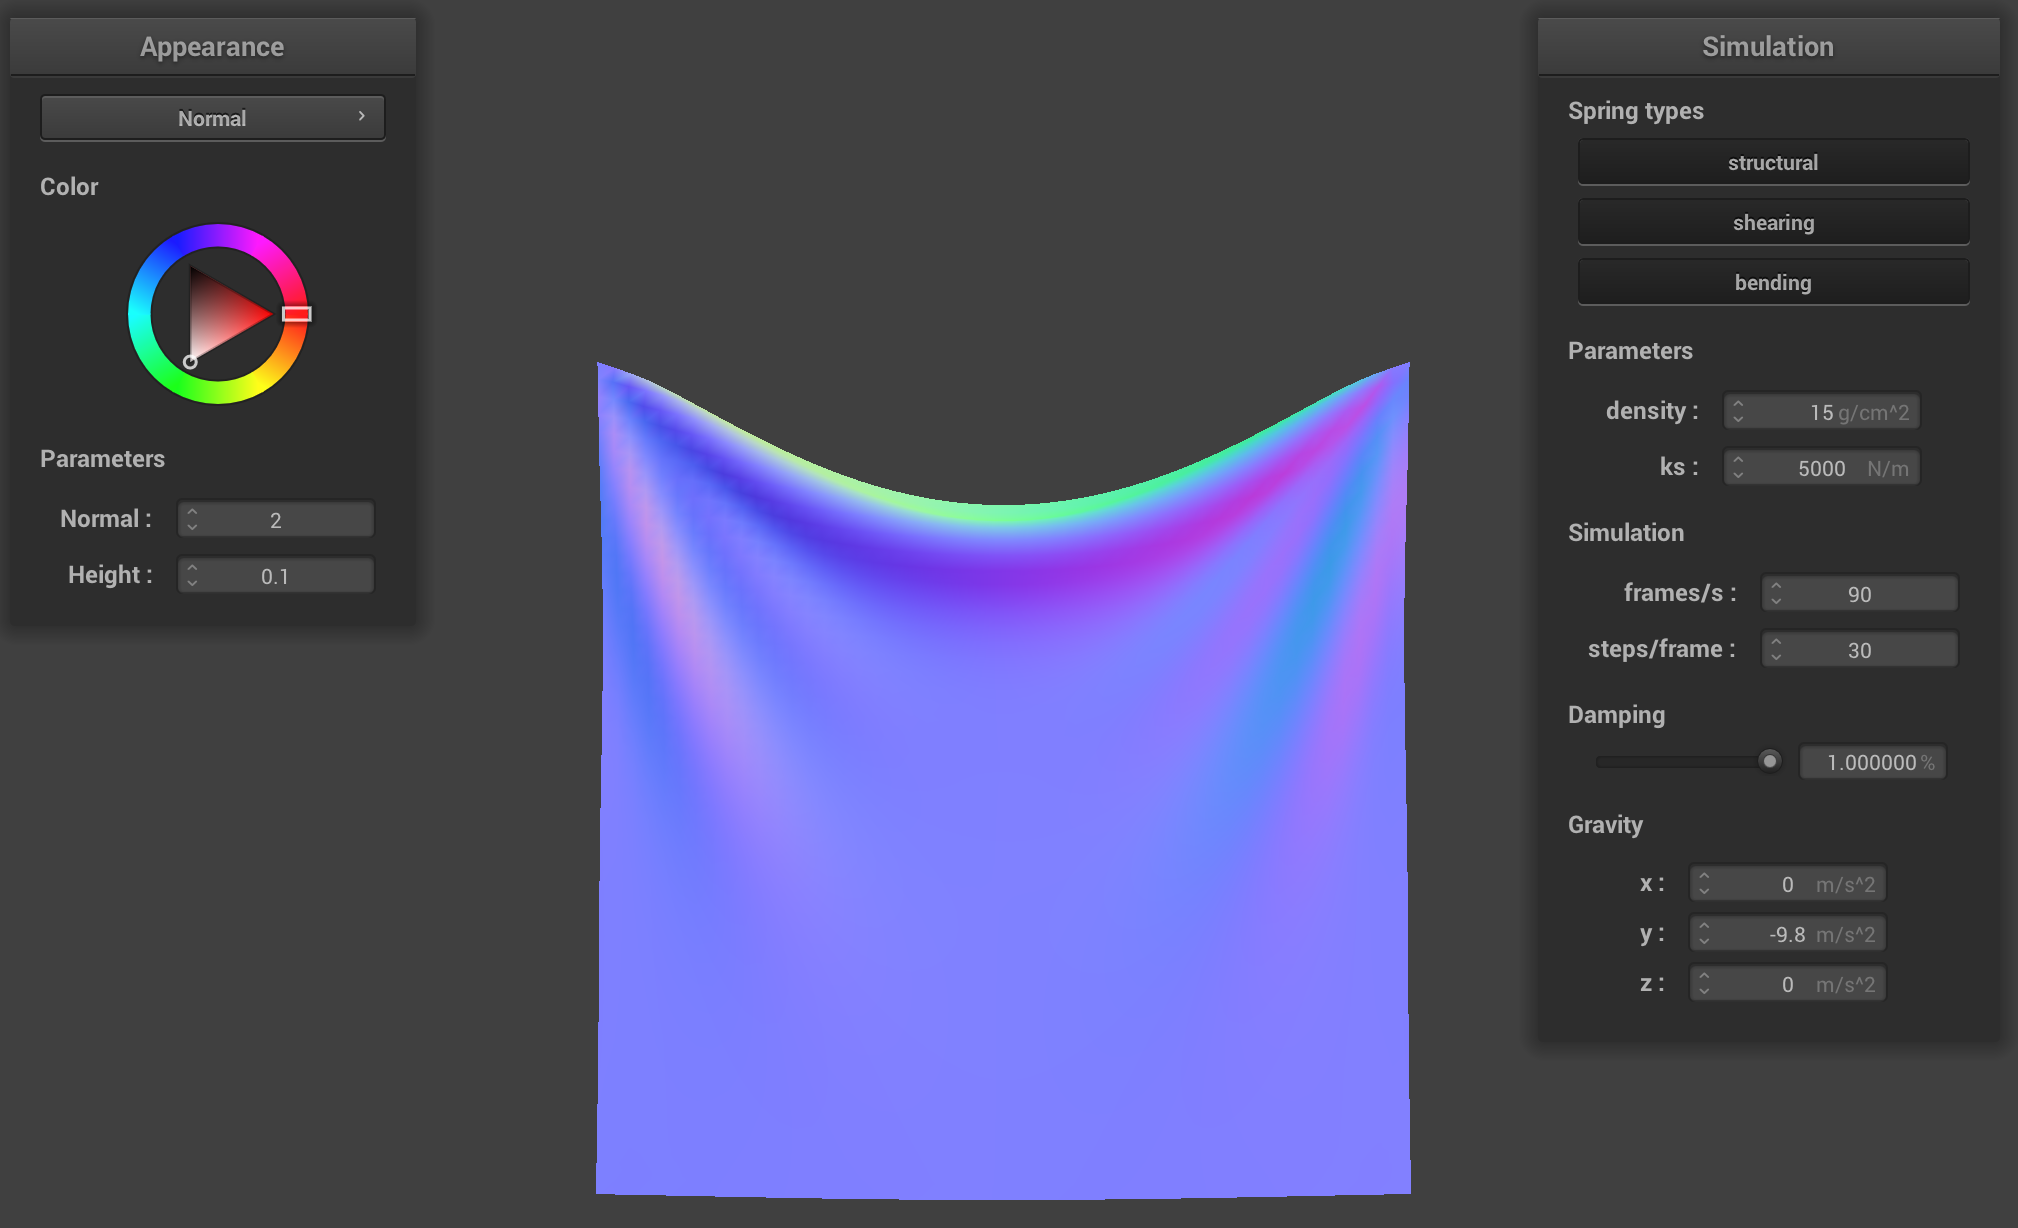
Task: Click the Color section label
Action: [69, 186]
